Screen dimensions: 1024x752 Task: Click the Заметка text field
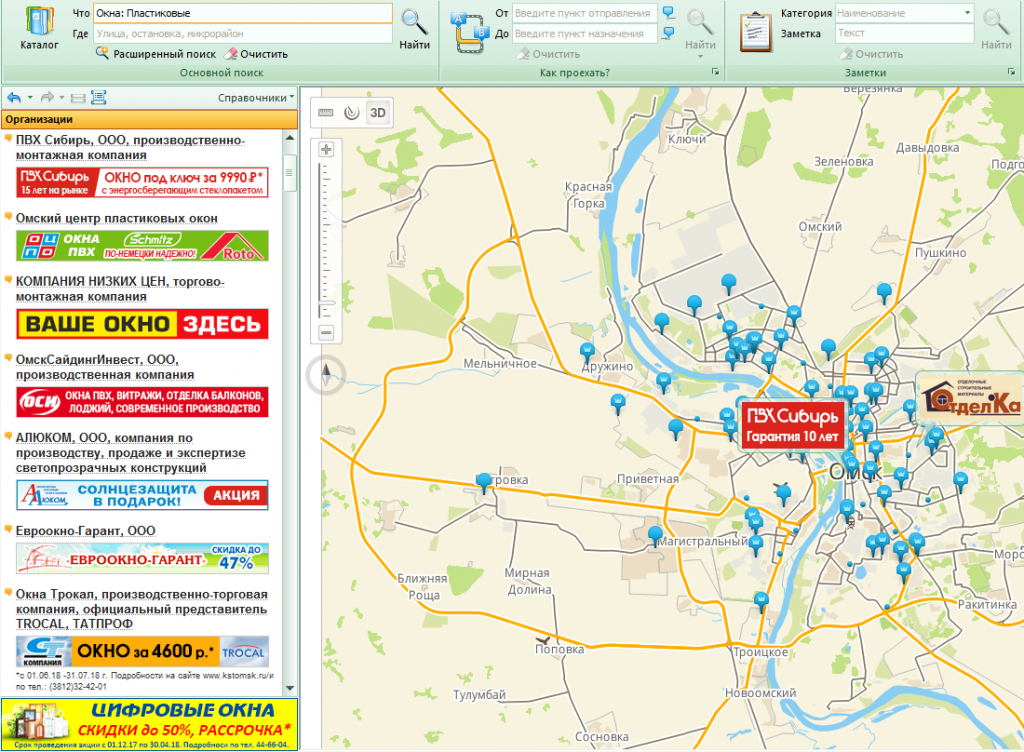tap(904, 33)
